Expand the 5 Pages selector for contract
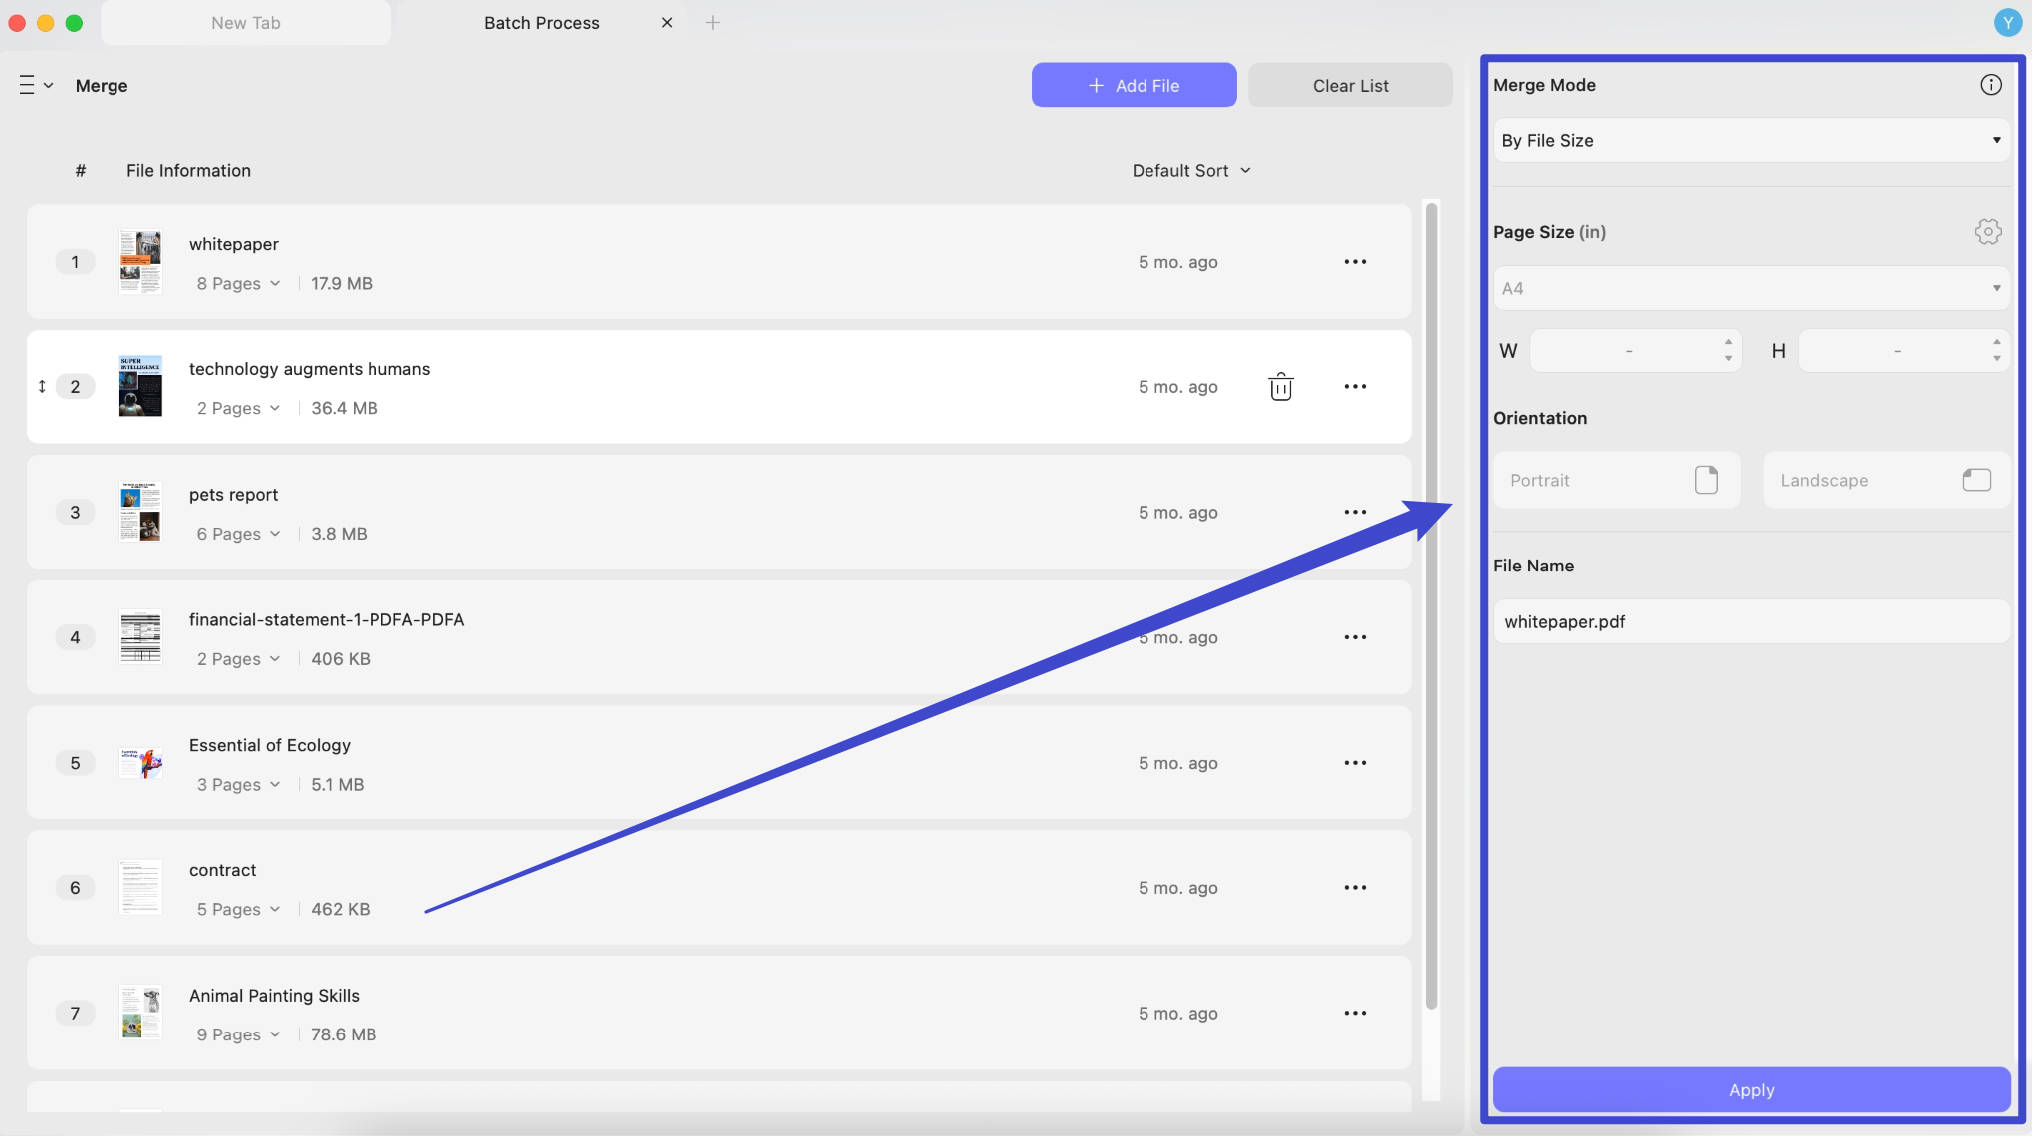 tap(238, 910)
